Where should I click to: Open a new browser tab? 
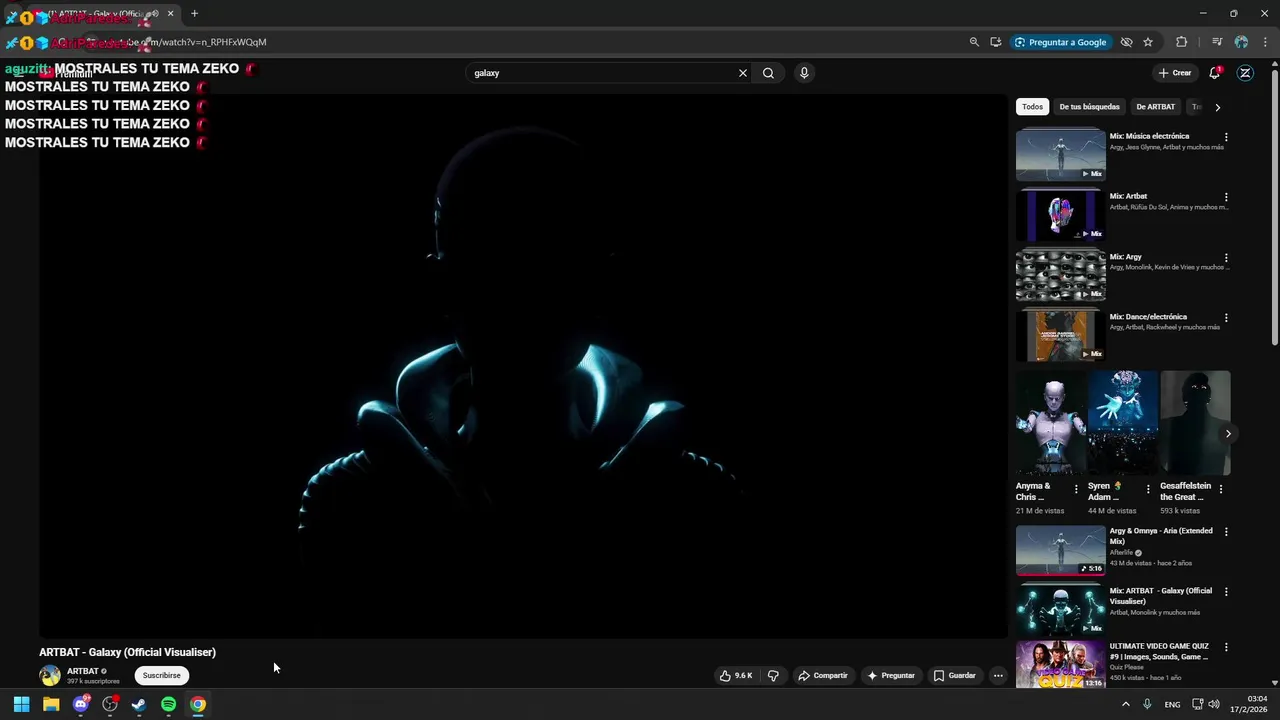[x=194, y=14]
